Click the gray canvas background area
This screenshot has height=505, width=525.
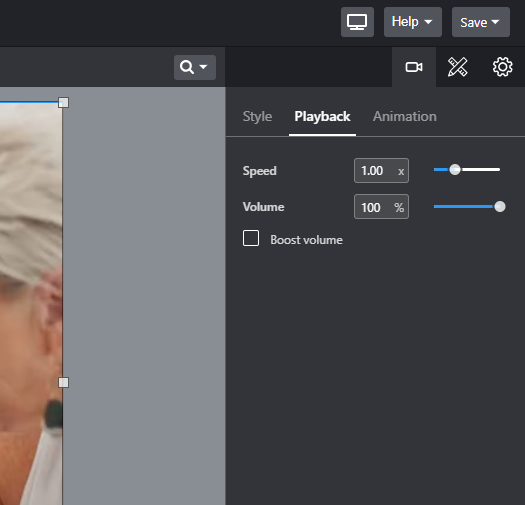click(144, 296)
